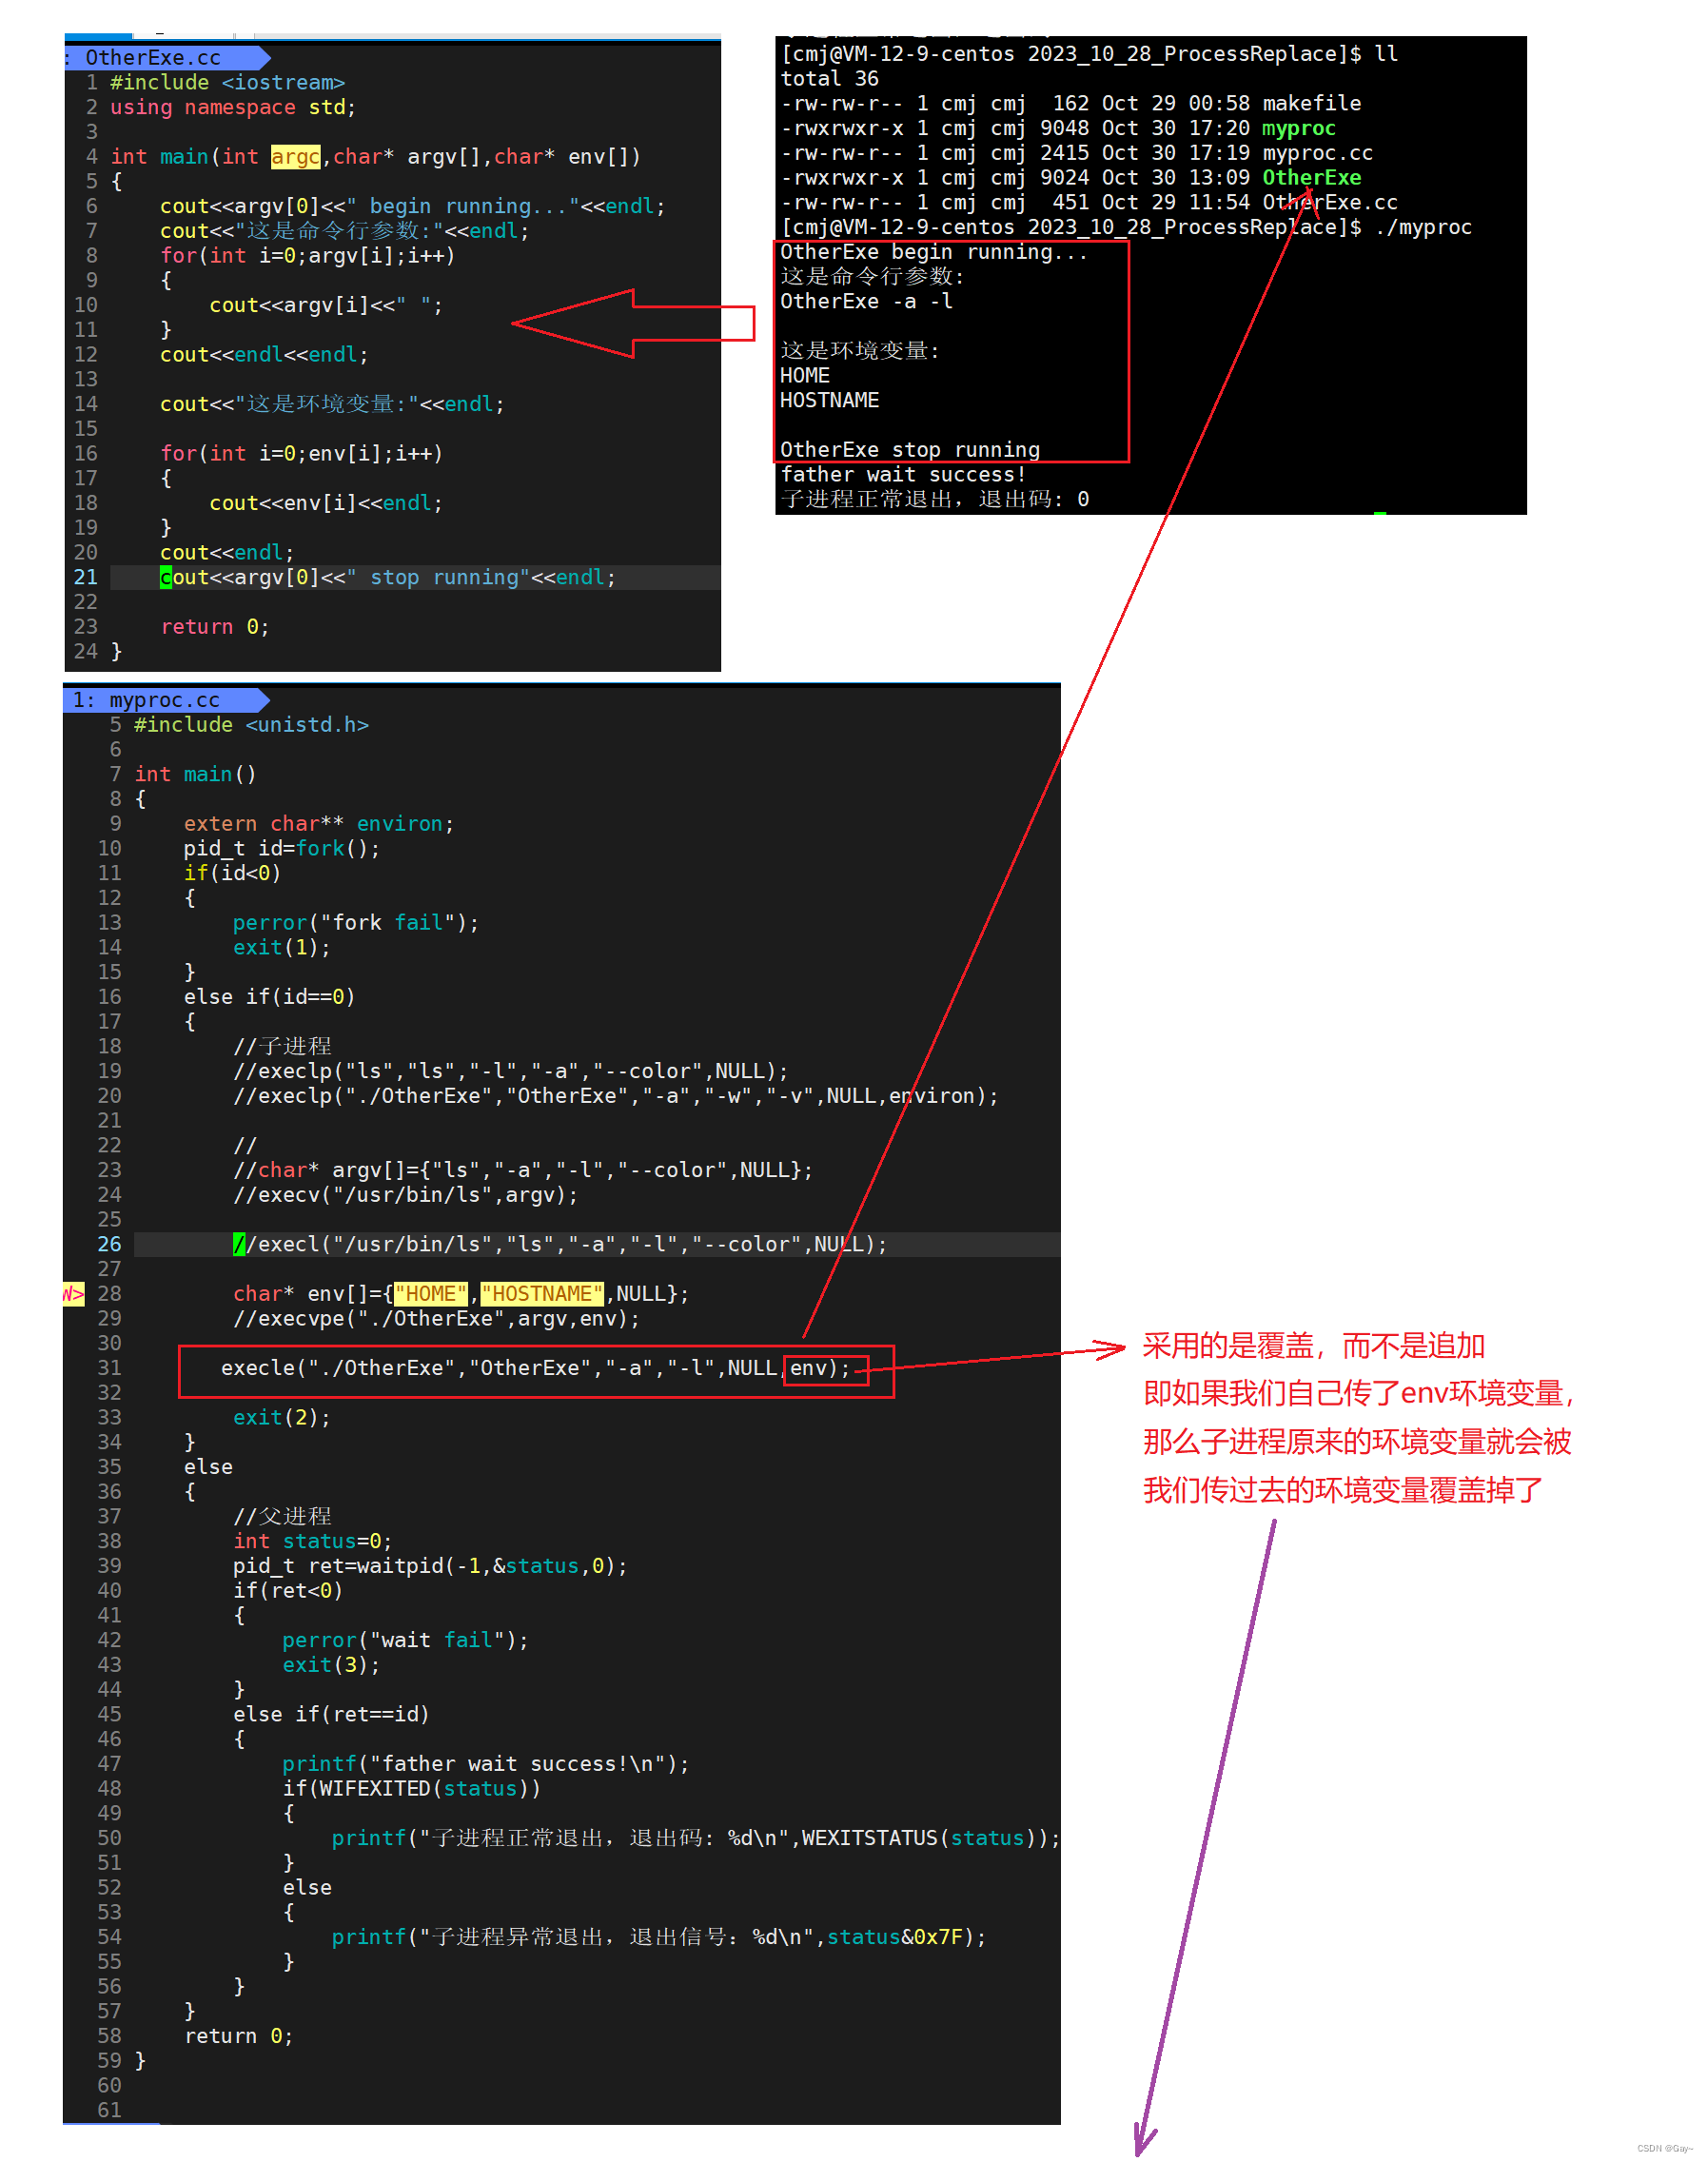
Task: Click 'else if(id==0)' line
Action: 270,997
